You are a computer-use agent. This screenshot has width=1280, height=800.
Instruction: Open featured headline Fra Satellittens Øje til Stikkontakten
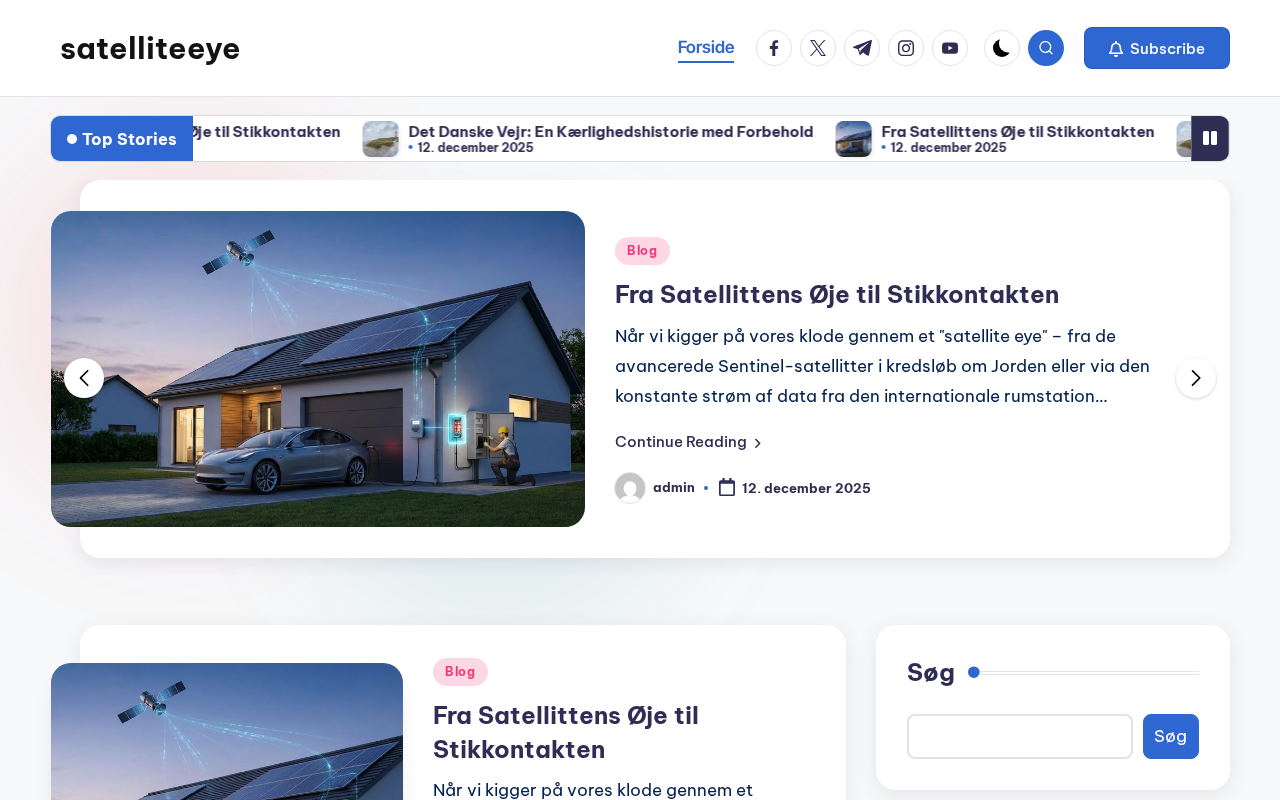[x=837, y=294]
